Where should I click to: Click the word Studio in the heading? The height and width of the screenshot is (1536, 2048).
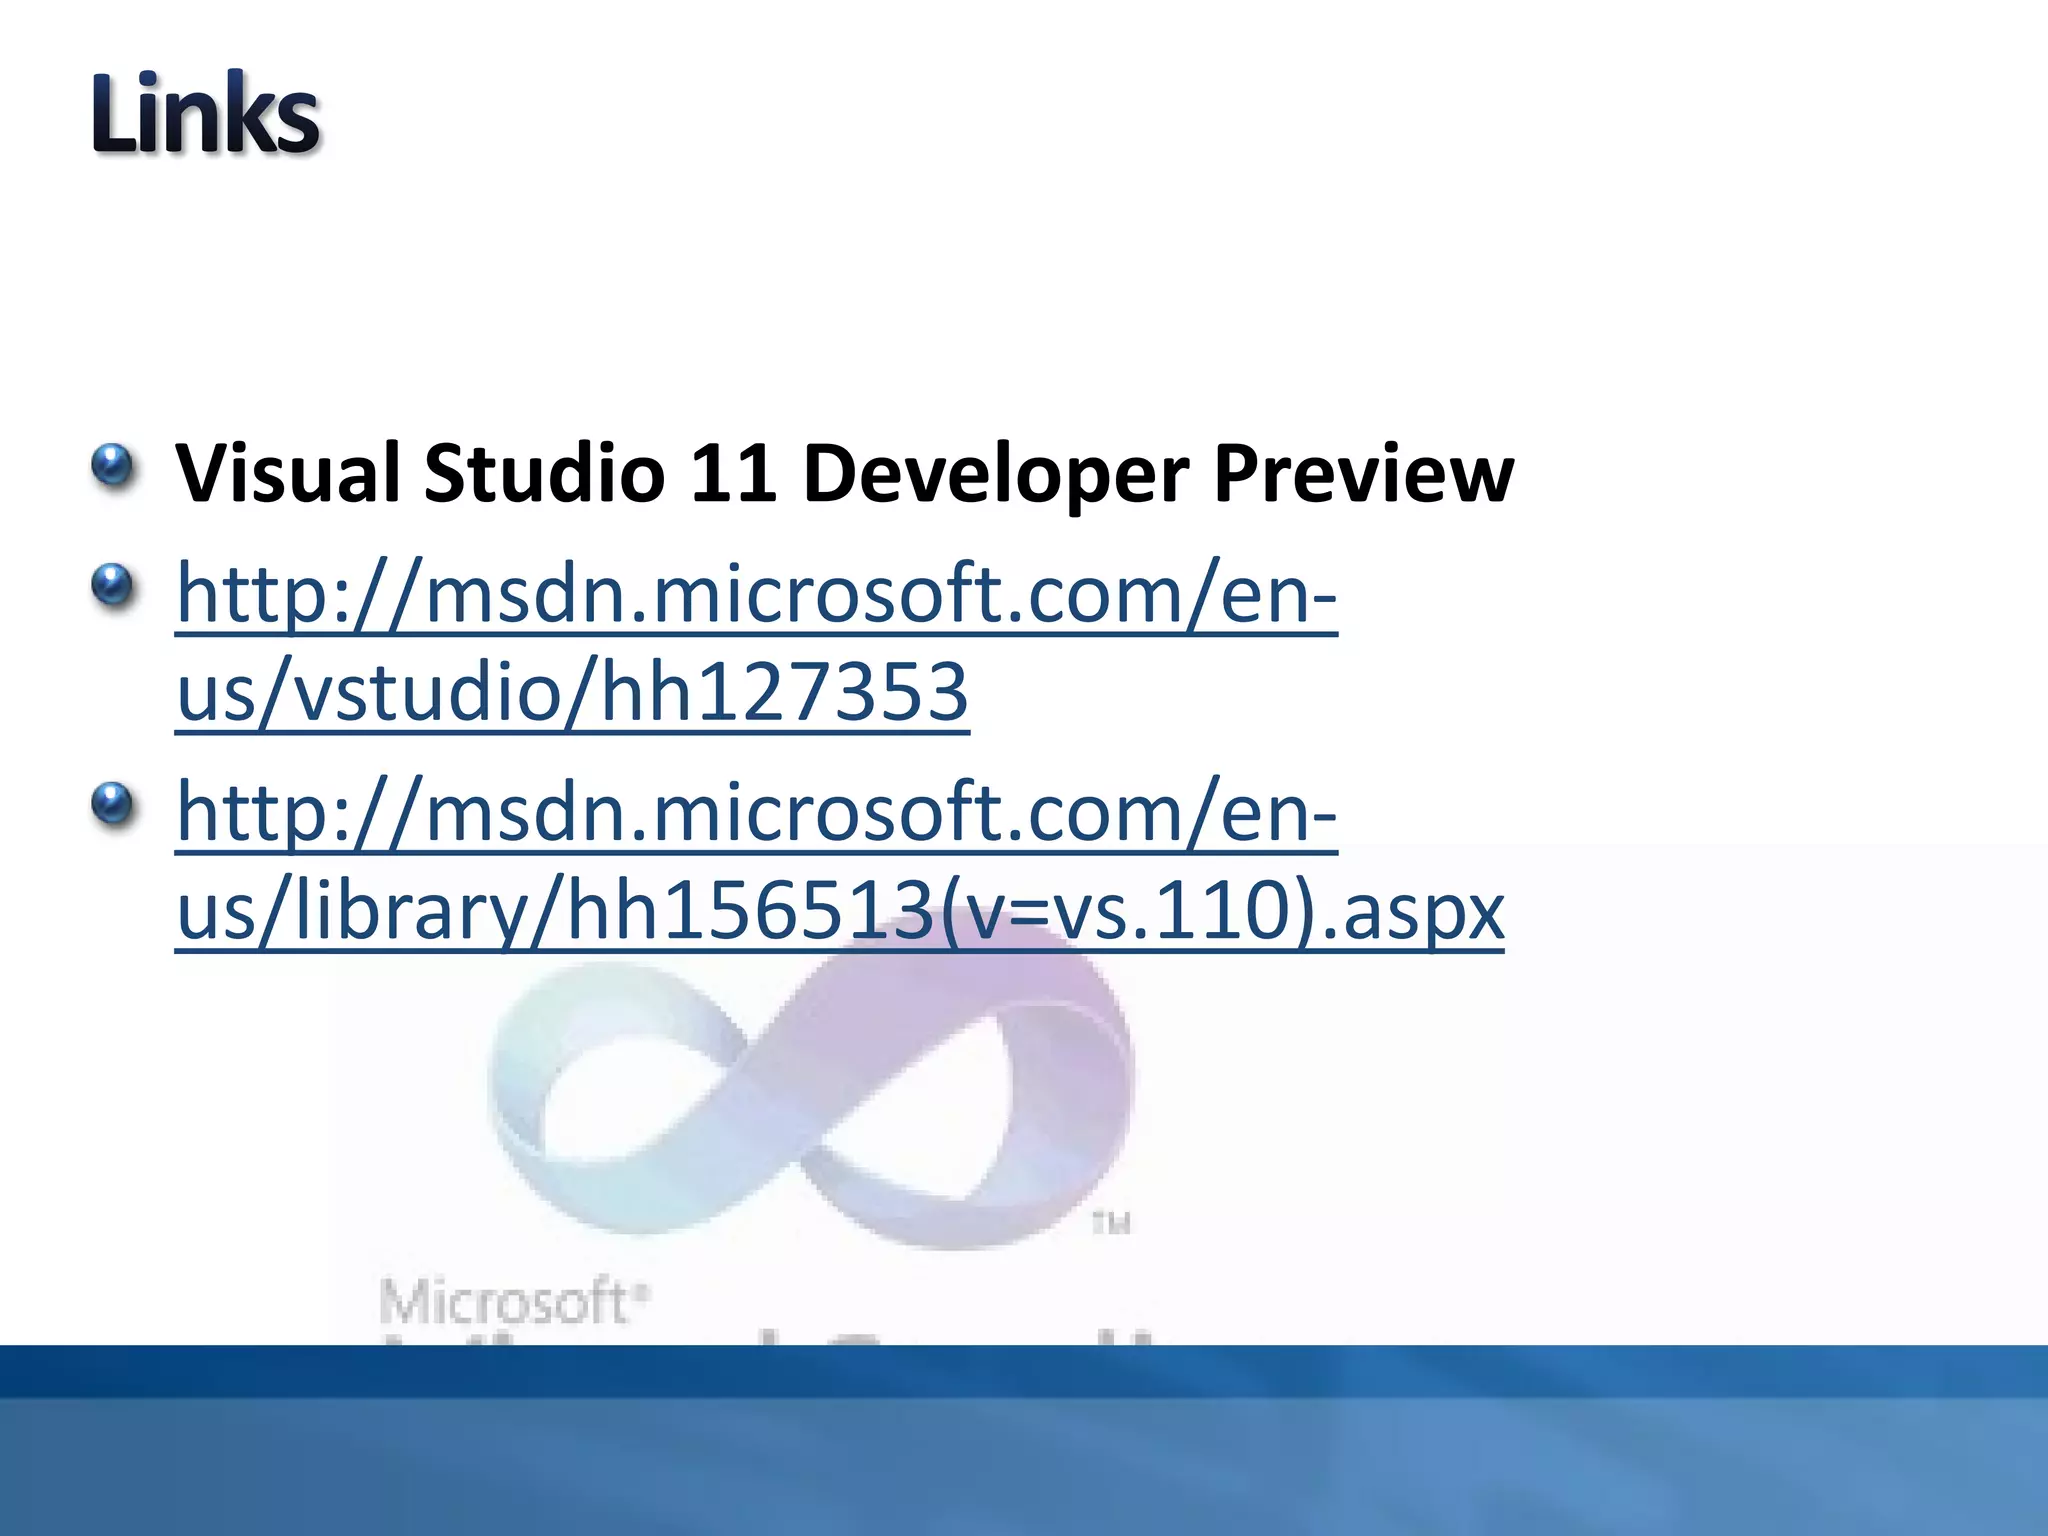[544, 473]
